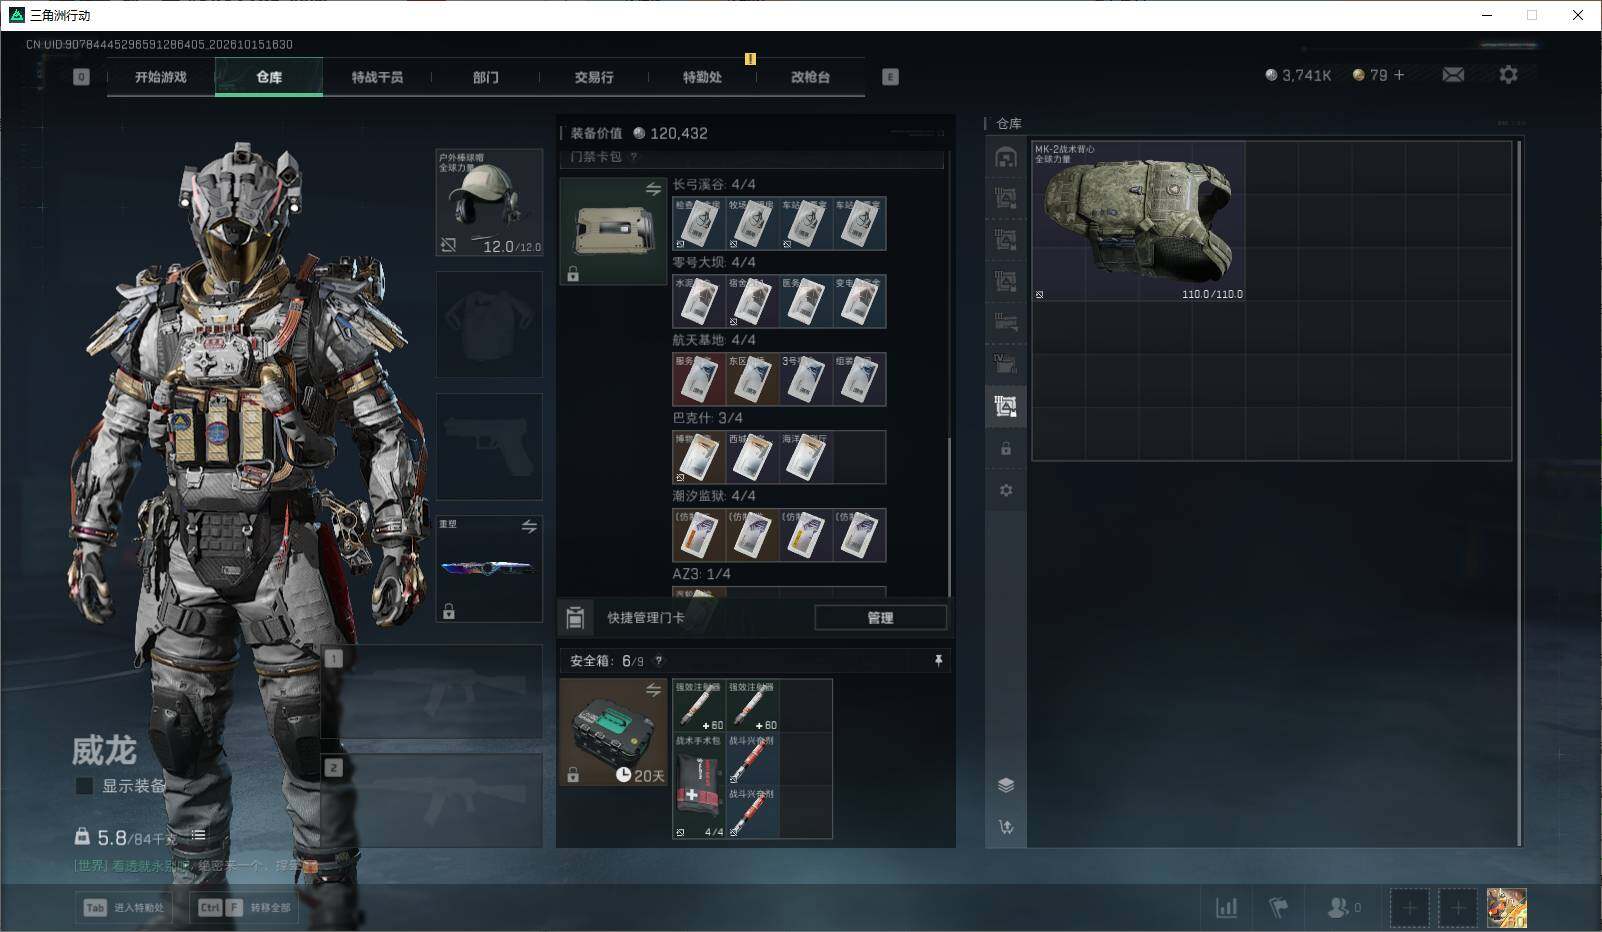Switch to the 特战干员 tab
This screenshot has width=1602, height=932.
(x=377, y=77)
